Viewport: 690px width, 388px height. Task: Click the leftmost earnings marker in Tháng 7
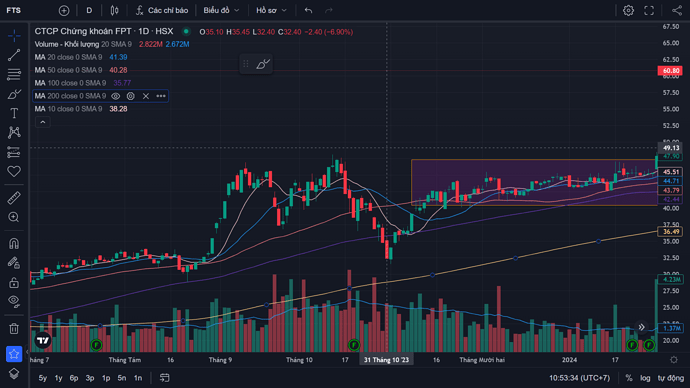pyautogui.click(x=96, y=345)
